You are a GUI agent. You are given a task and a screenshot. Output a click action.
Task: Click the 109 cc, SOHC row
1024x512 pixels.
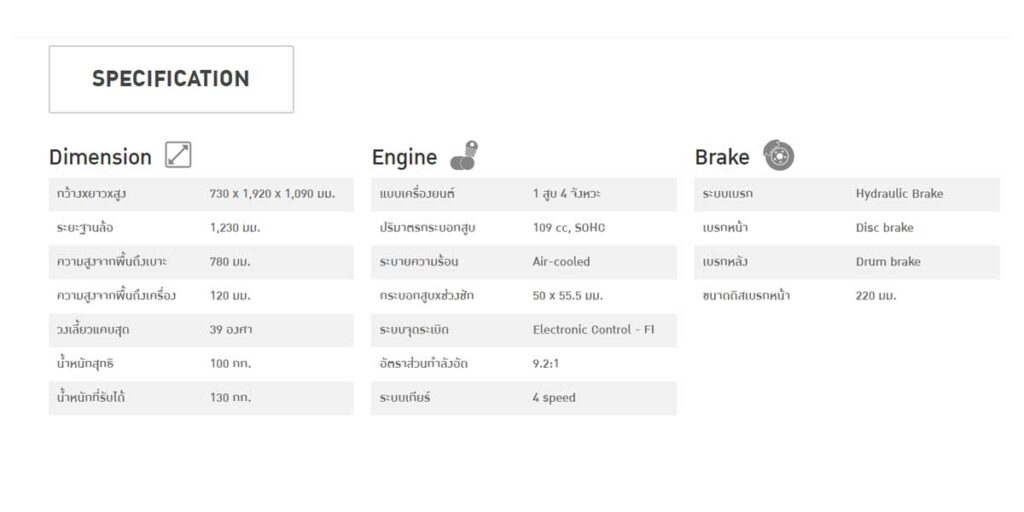point(524,228)
